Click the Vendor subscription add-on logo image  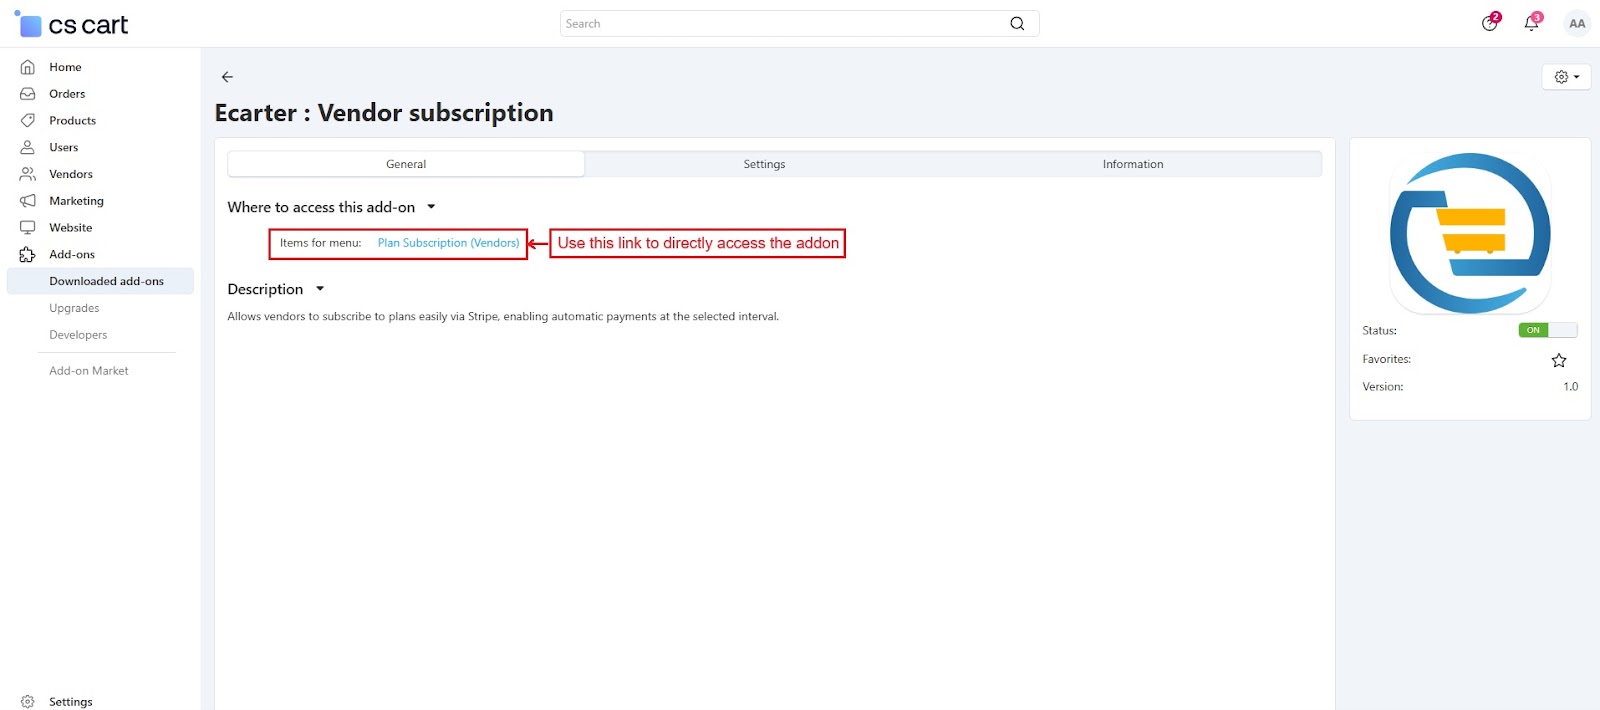point(1470,233)
